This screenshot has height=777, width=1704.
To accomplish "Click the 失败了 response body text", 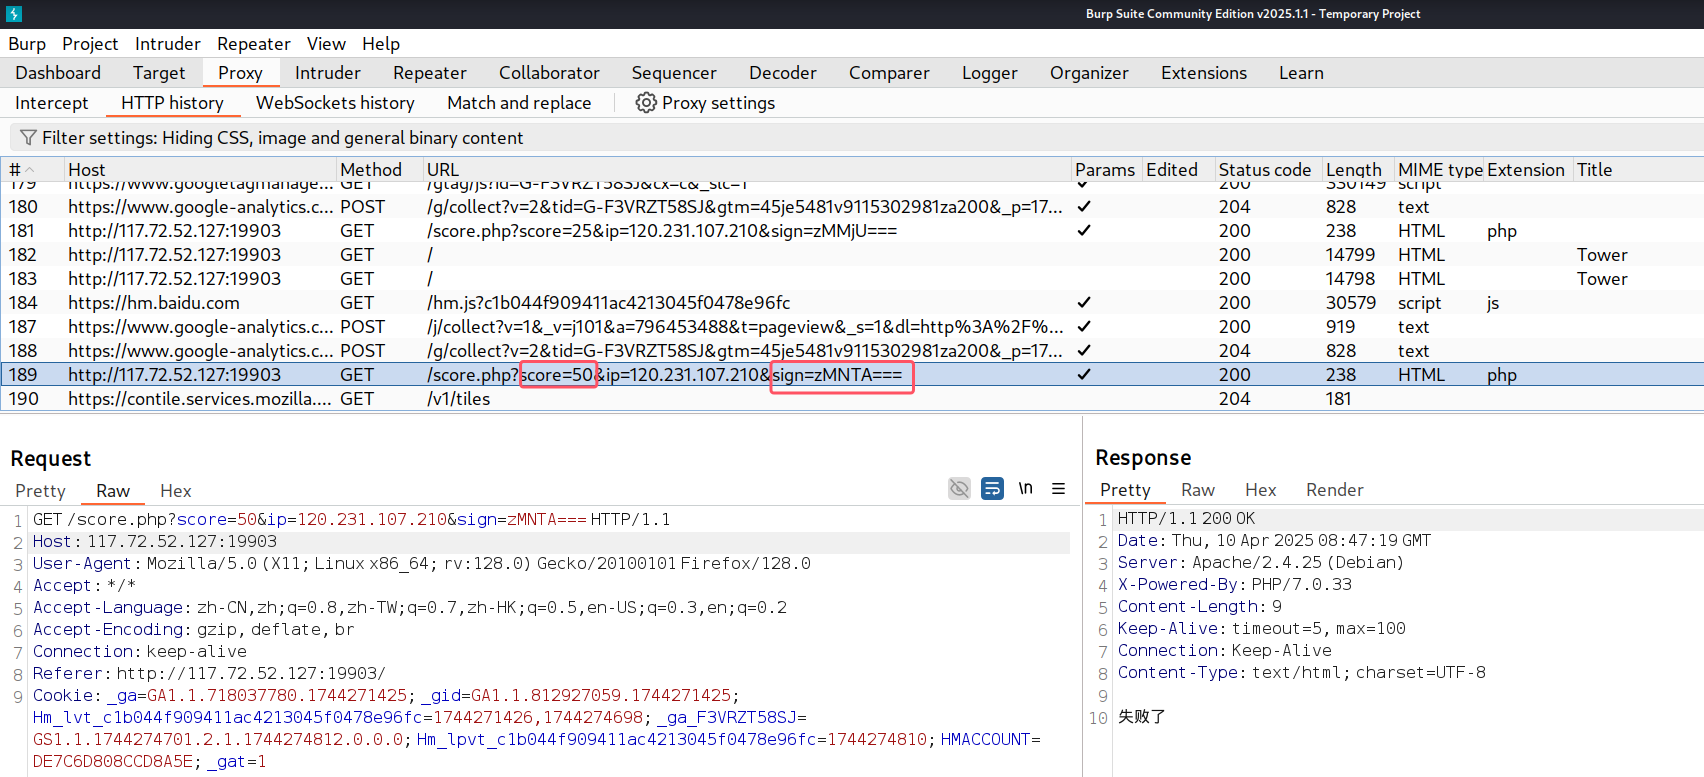I will pos(1142,717).
